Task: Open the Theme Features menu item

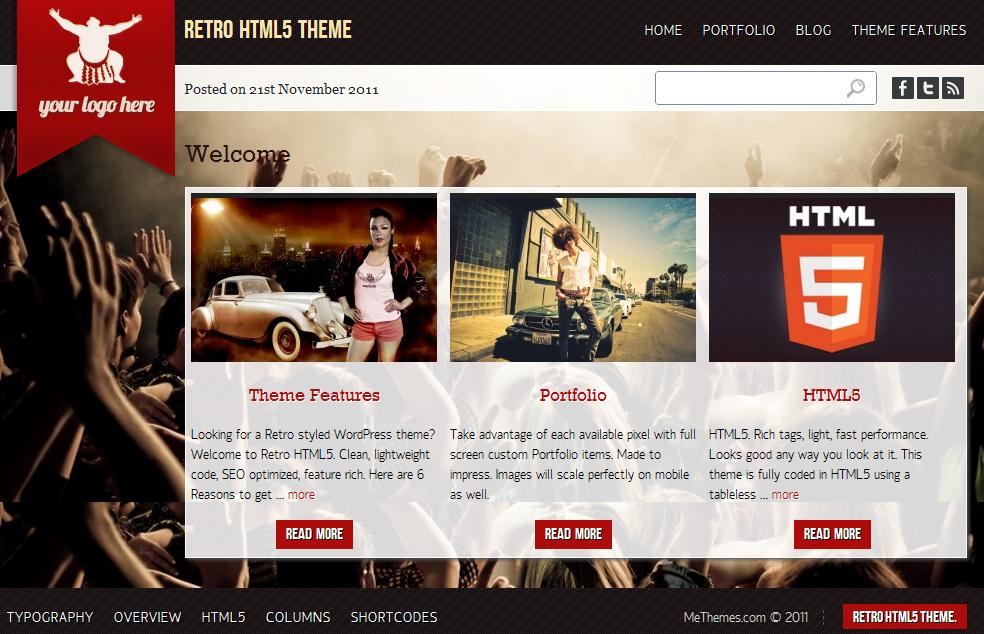Action: pos(909,30)
